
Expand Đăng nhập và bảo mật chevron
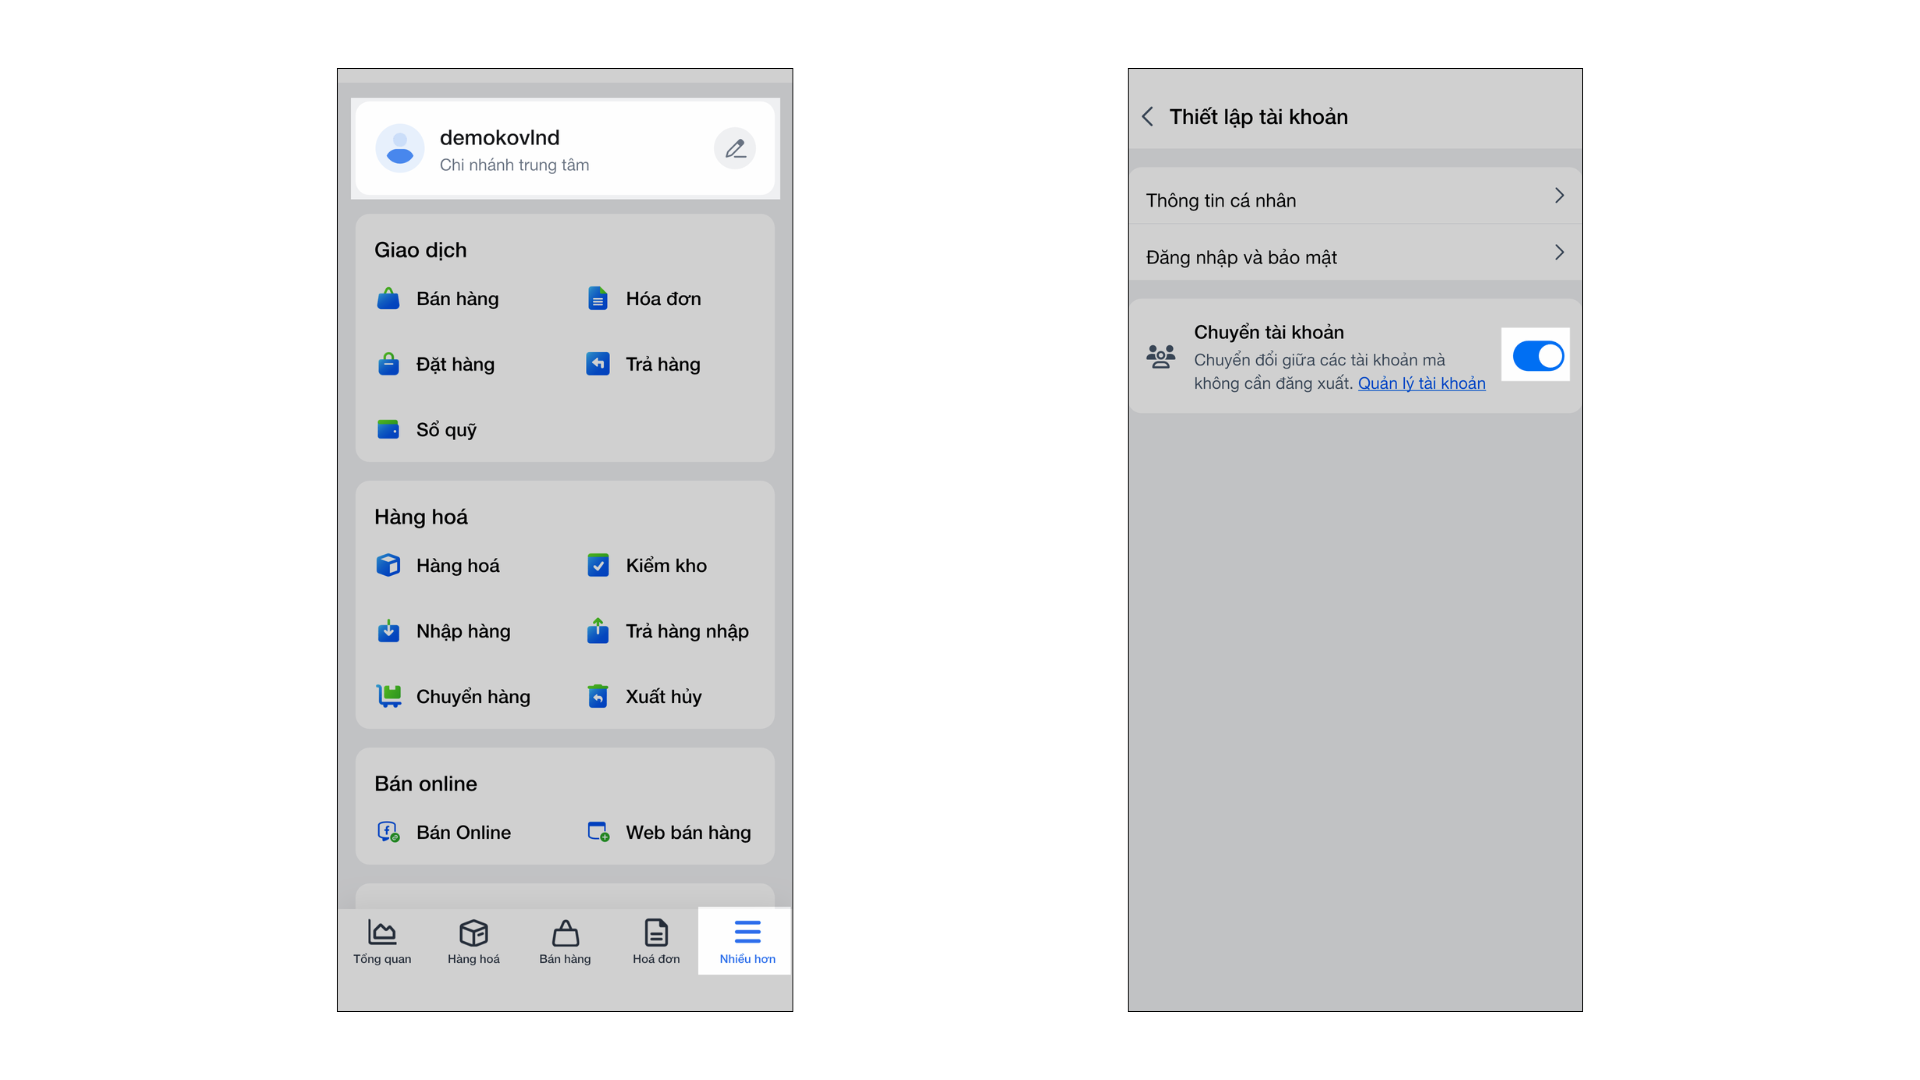[x=1558, y=253]
